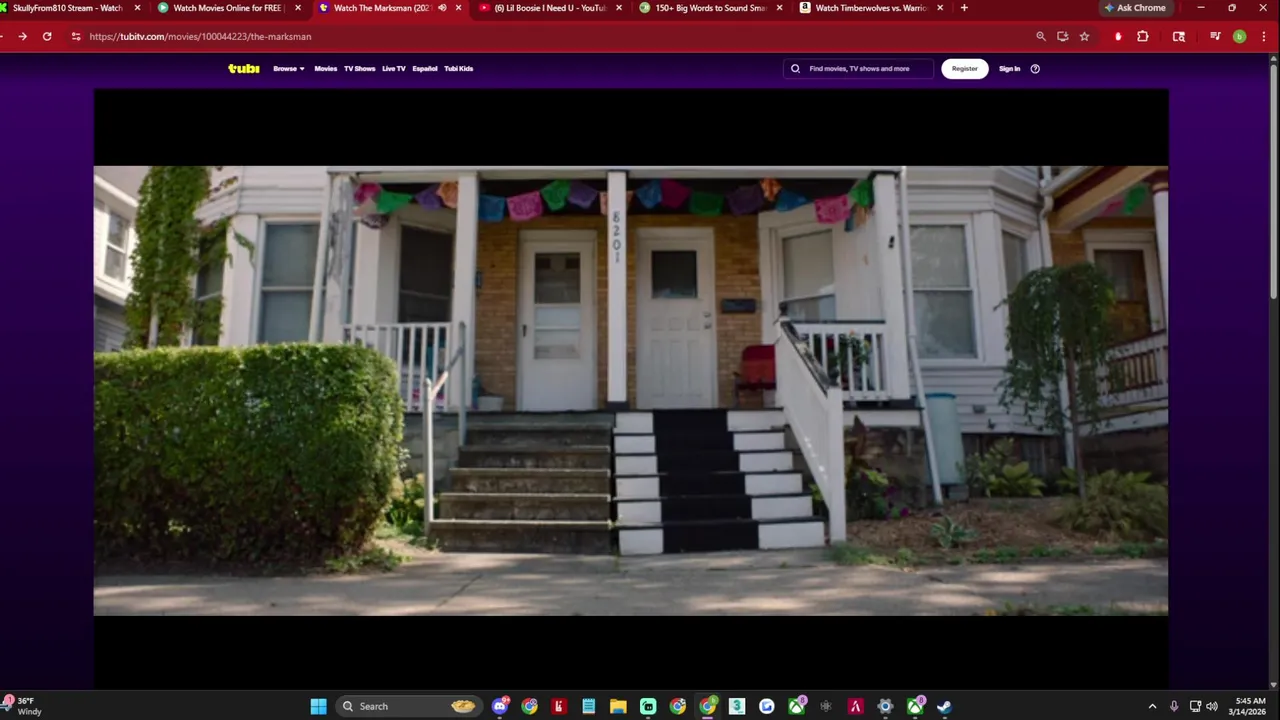This screenshot has width=1280, height=720.
Task: Go to the Movies section
Action: tap(325, 68)
